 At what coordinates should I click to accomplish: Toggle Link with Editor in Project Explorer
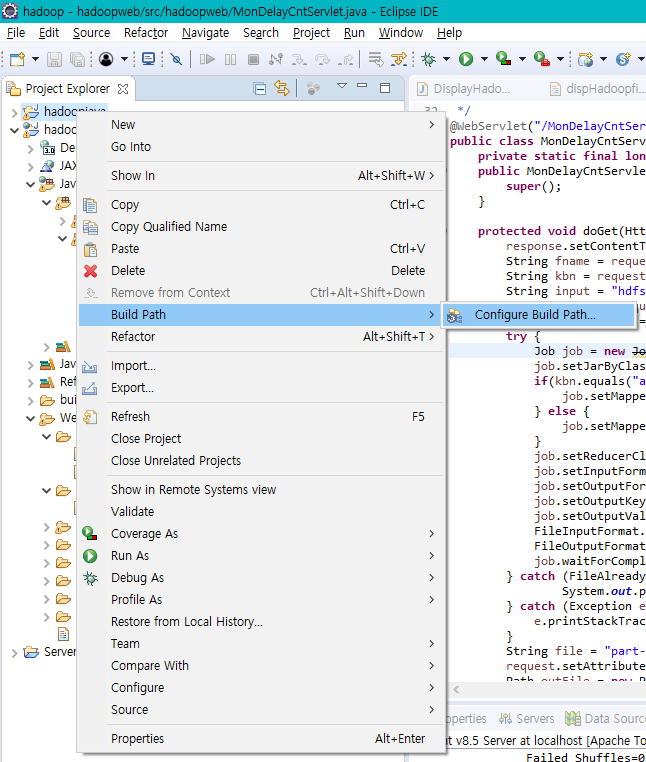pyautogui.click(x=282, y=88)
